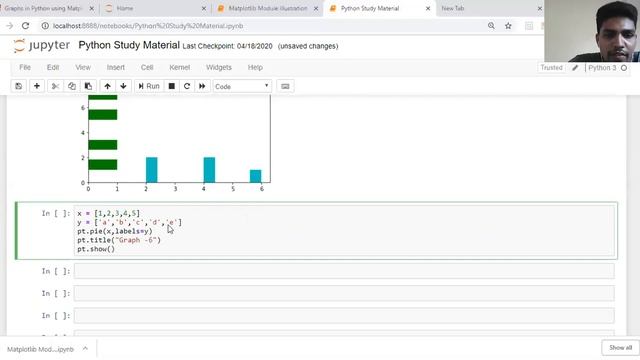Viewport: 640px width, 360px height.
Task: Select the first empty cell below pie code
Action: pos(344,271)
